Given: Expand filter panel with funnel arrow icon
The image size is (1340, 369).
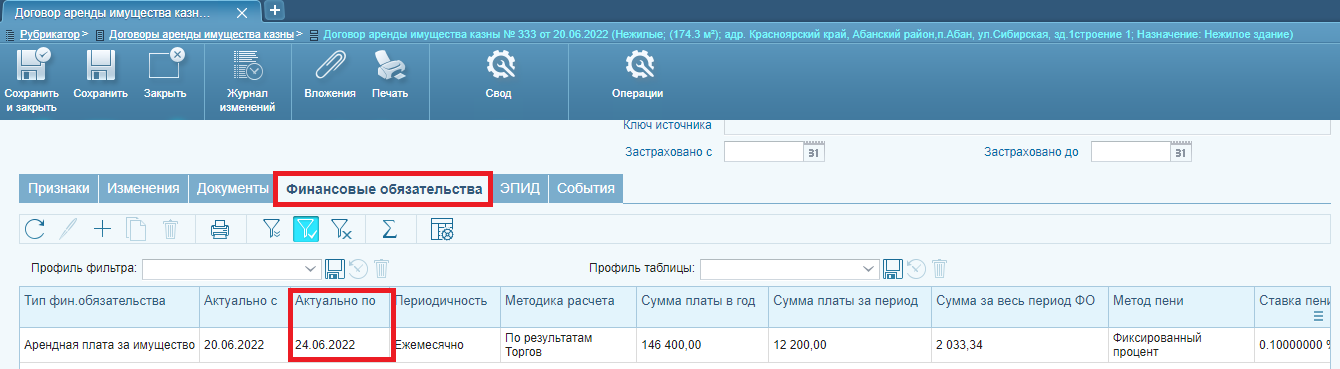Looking at the screenshot, I should click(271, 229).
